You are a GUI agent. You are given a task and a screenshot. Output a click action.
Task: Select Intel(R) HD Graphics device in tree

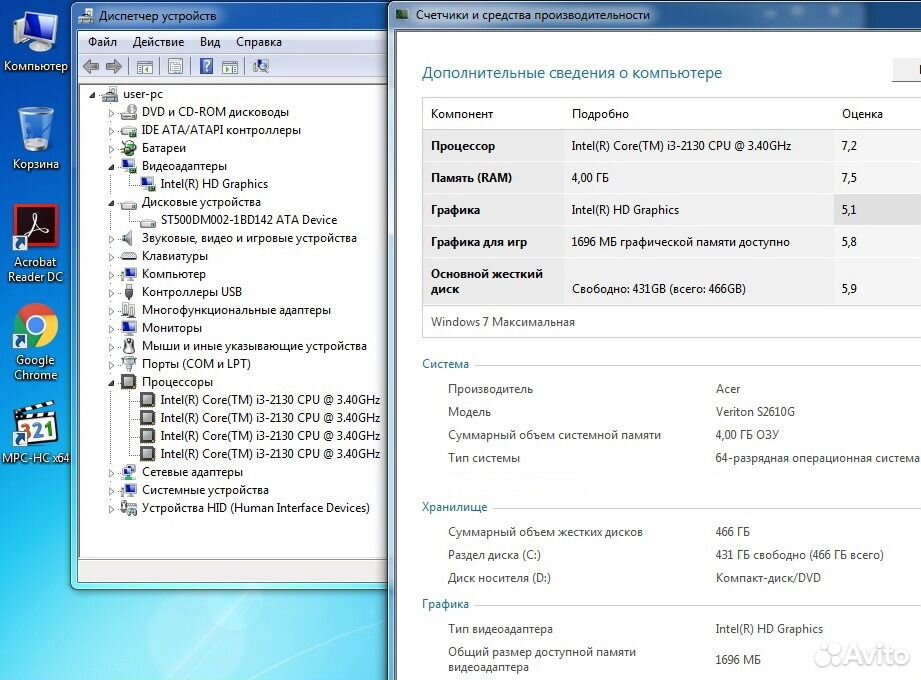point(214,184)
